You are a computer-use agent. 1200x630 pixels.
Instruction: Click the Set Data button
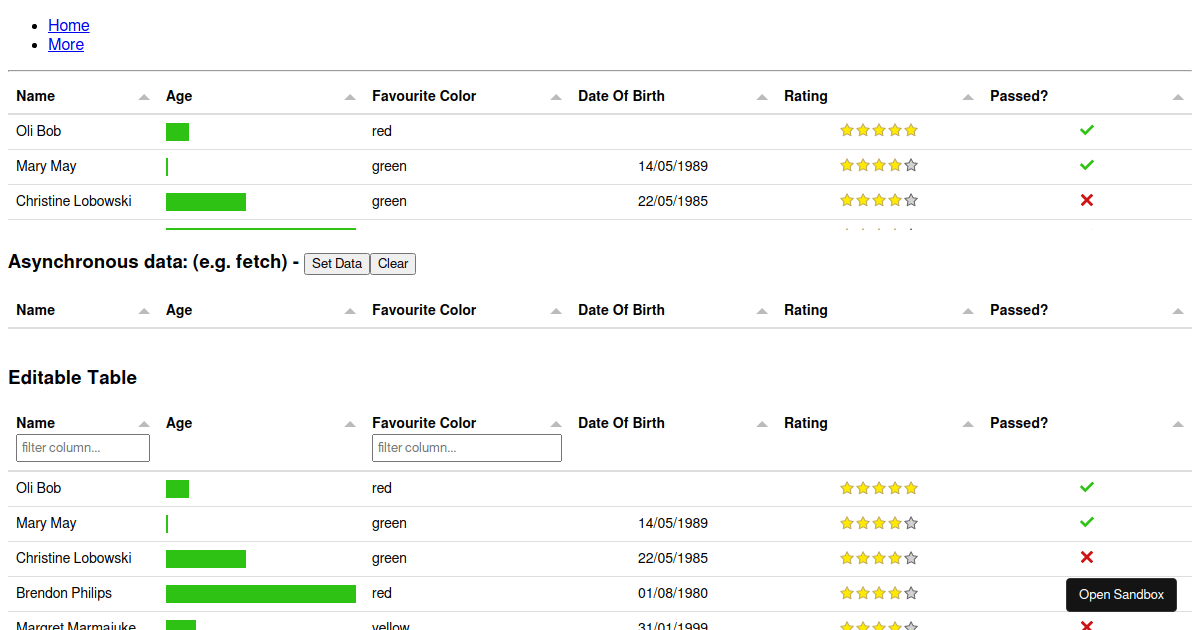coord(336,263)
